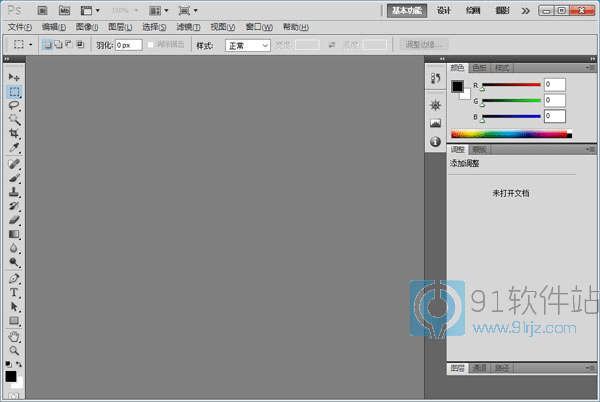Click the 基本功能 workspace button
Screen dimensions: 600x402
(x=407, y=10)
